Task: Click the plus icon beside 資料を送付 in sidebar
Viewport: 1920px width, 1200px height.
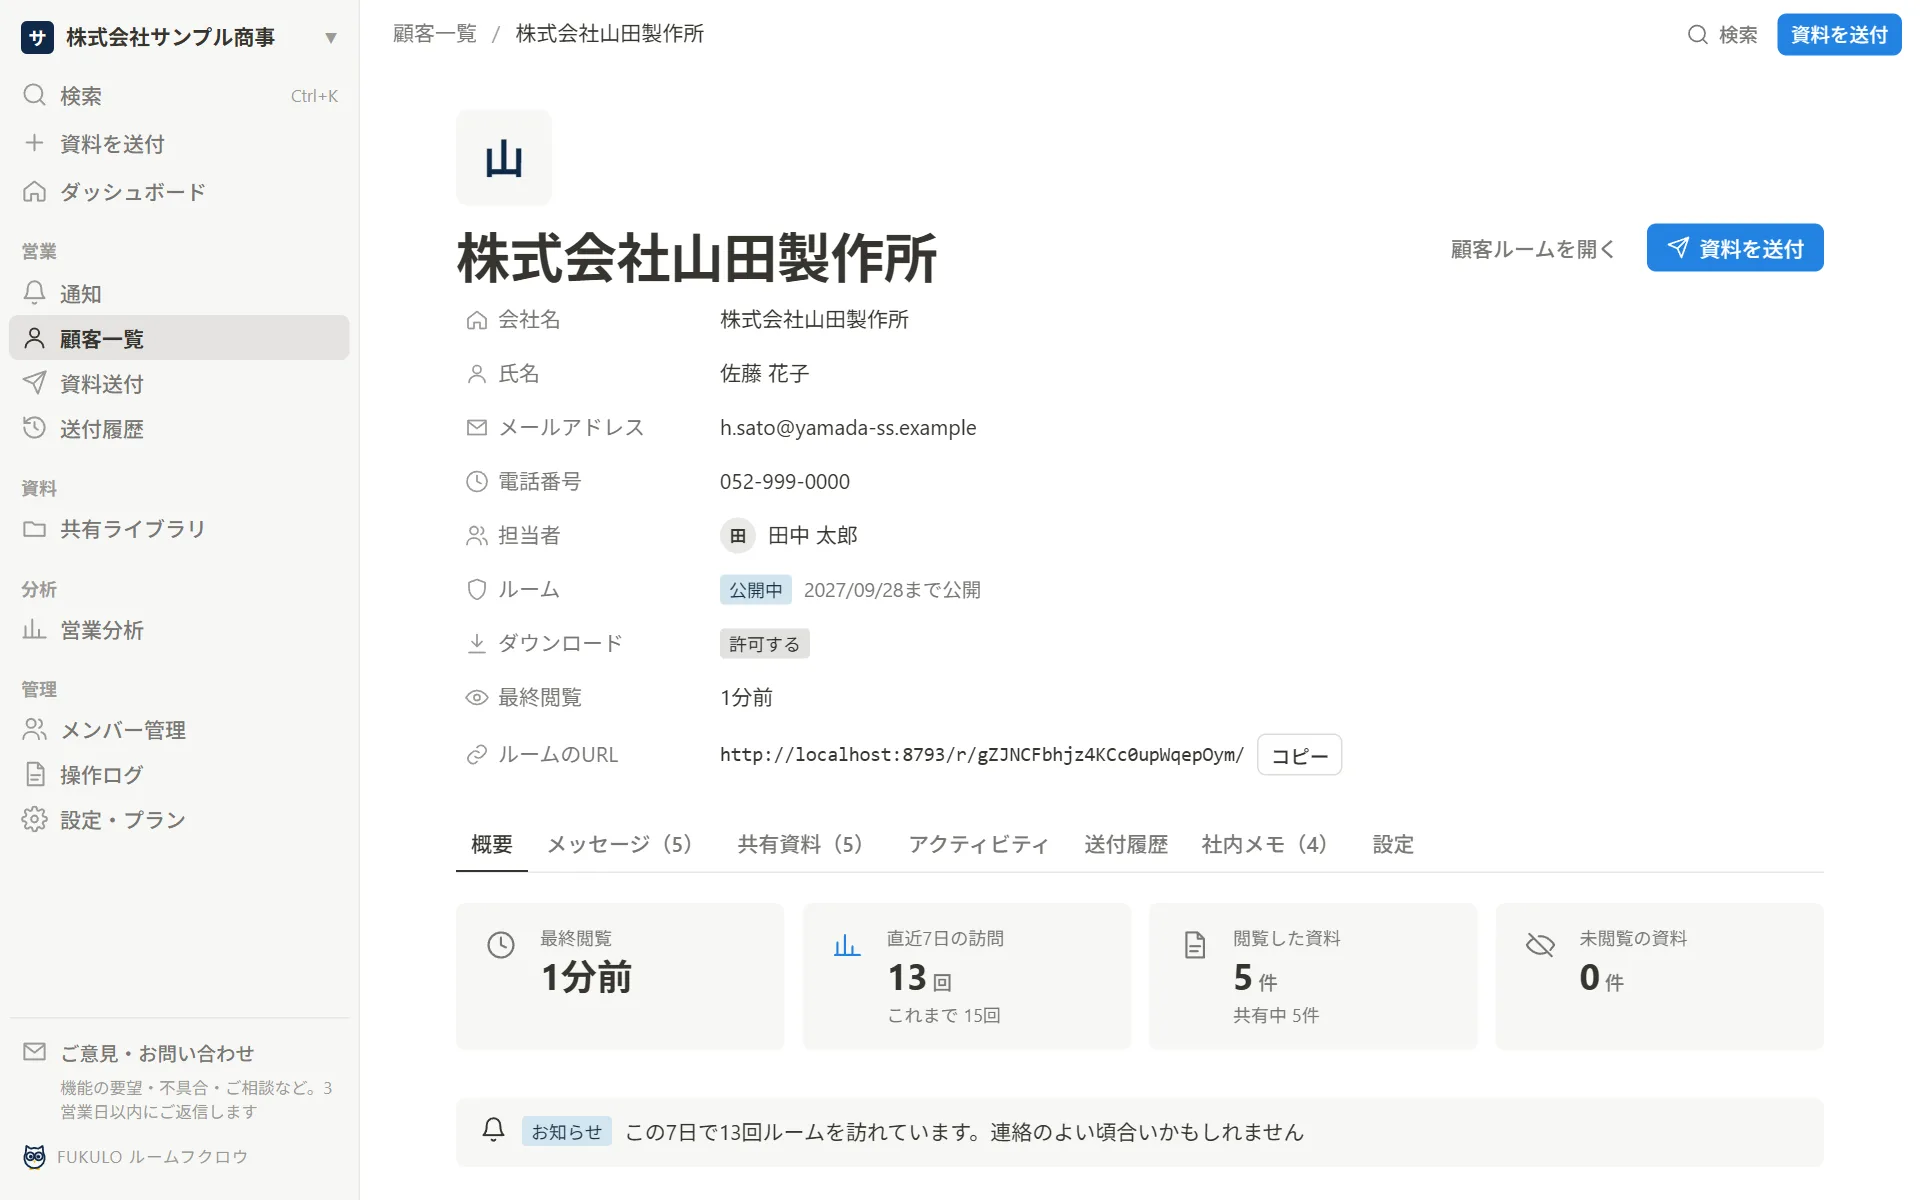Action: 35,143
